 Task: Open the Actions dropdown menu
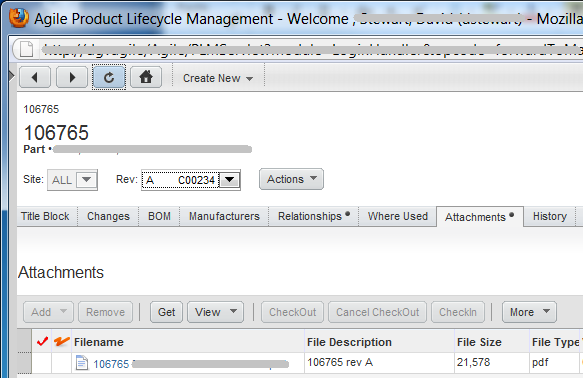[292, 179]
